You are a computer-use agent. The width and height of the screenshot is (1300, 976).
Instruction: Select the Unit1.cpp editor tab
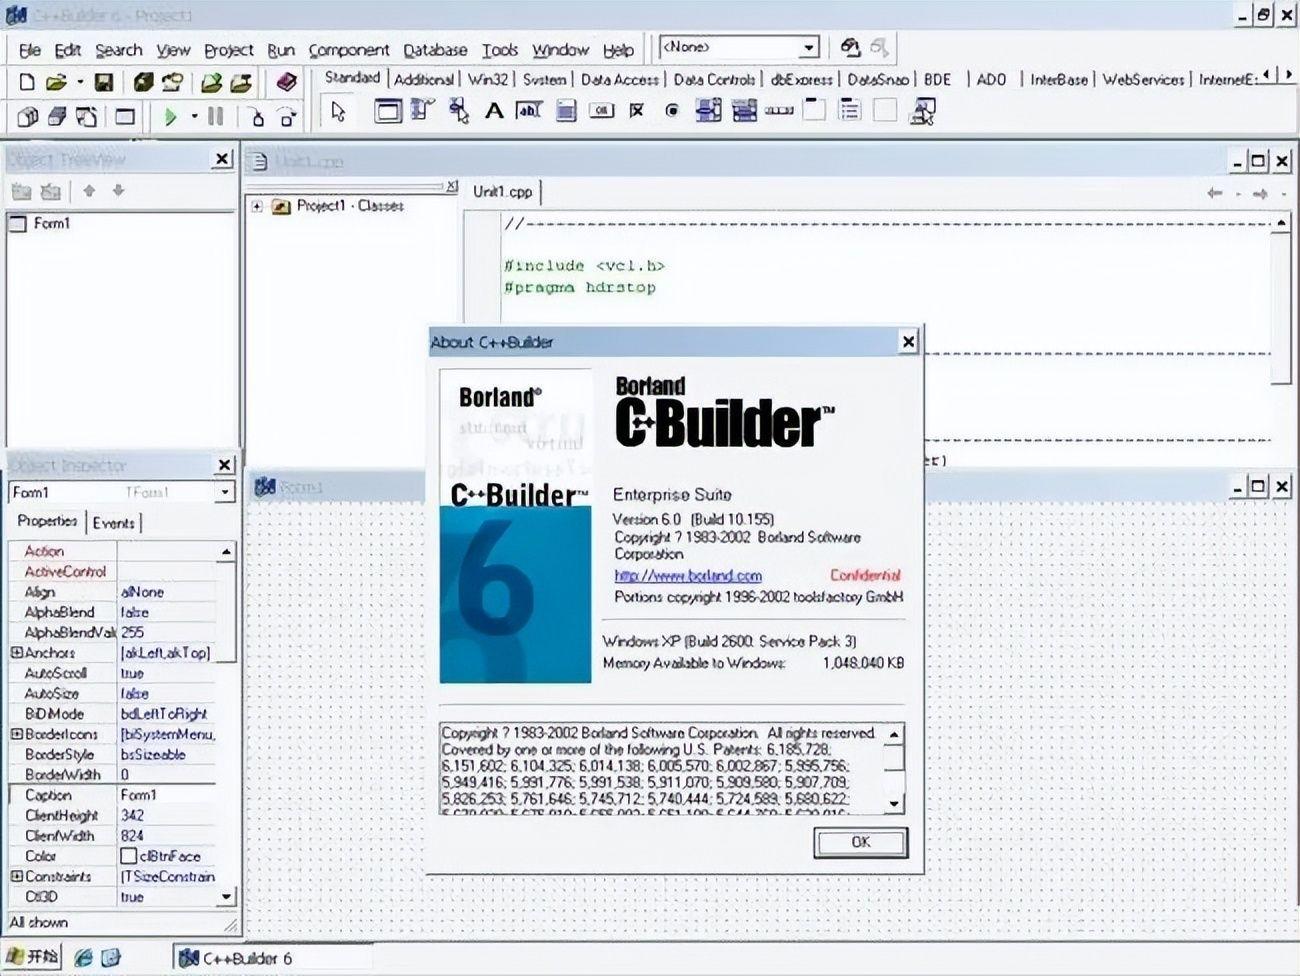click(x=502, y=191)
